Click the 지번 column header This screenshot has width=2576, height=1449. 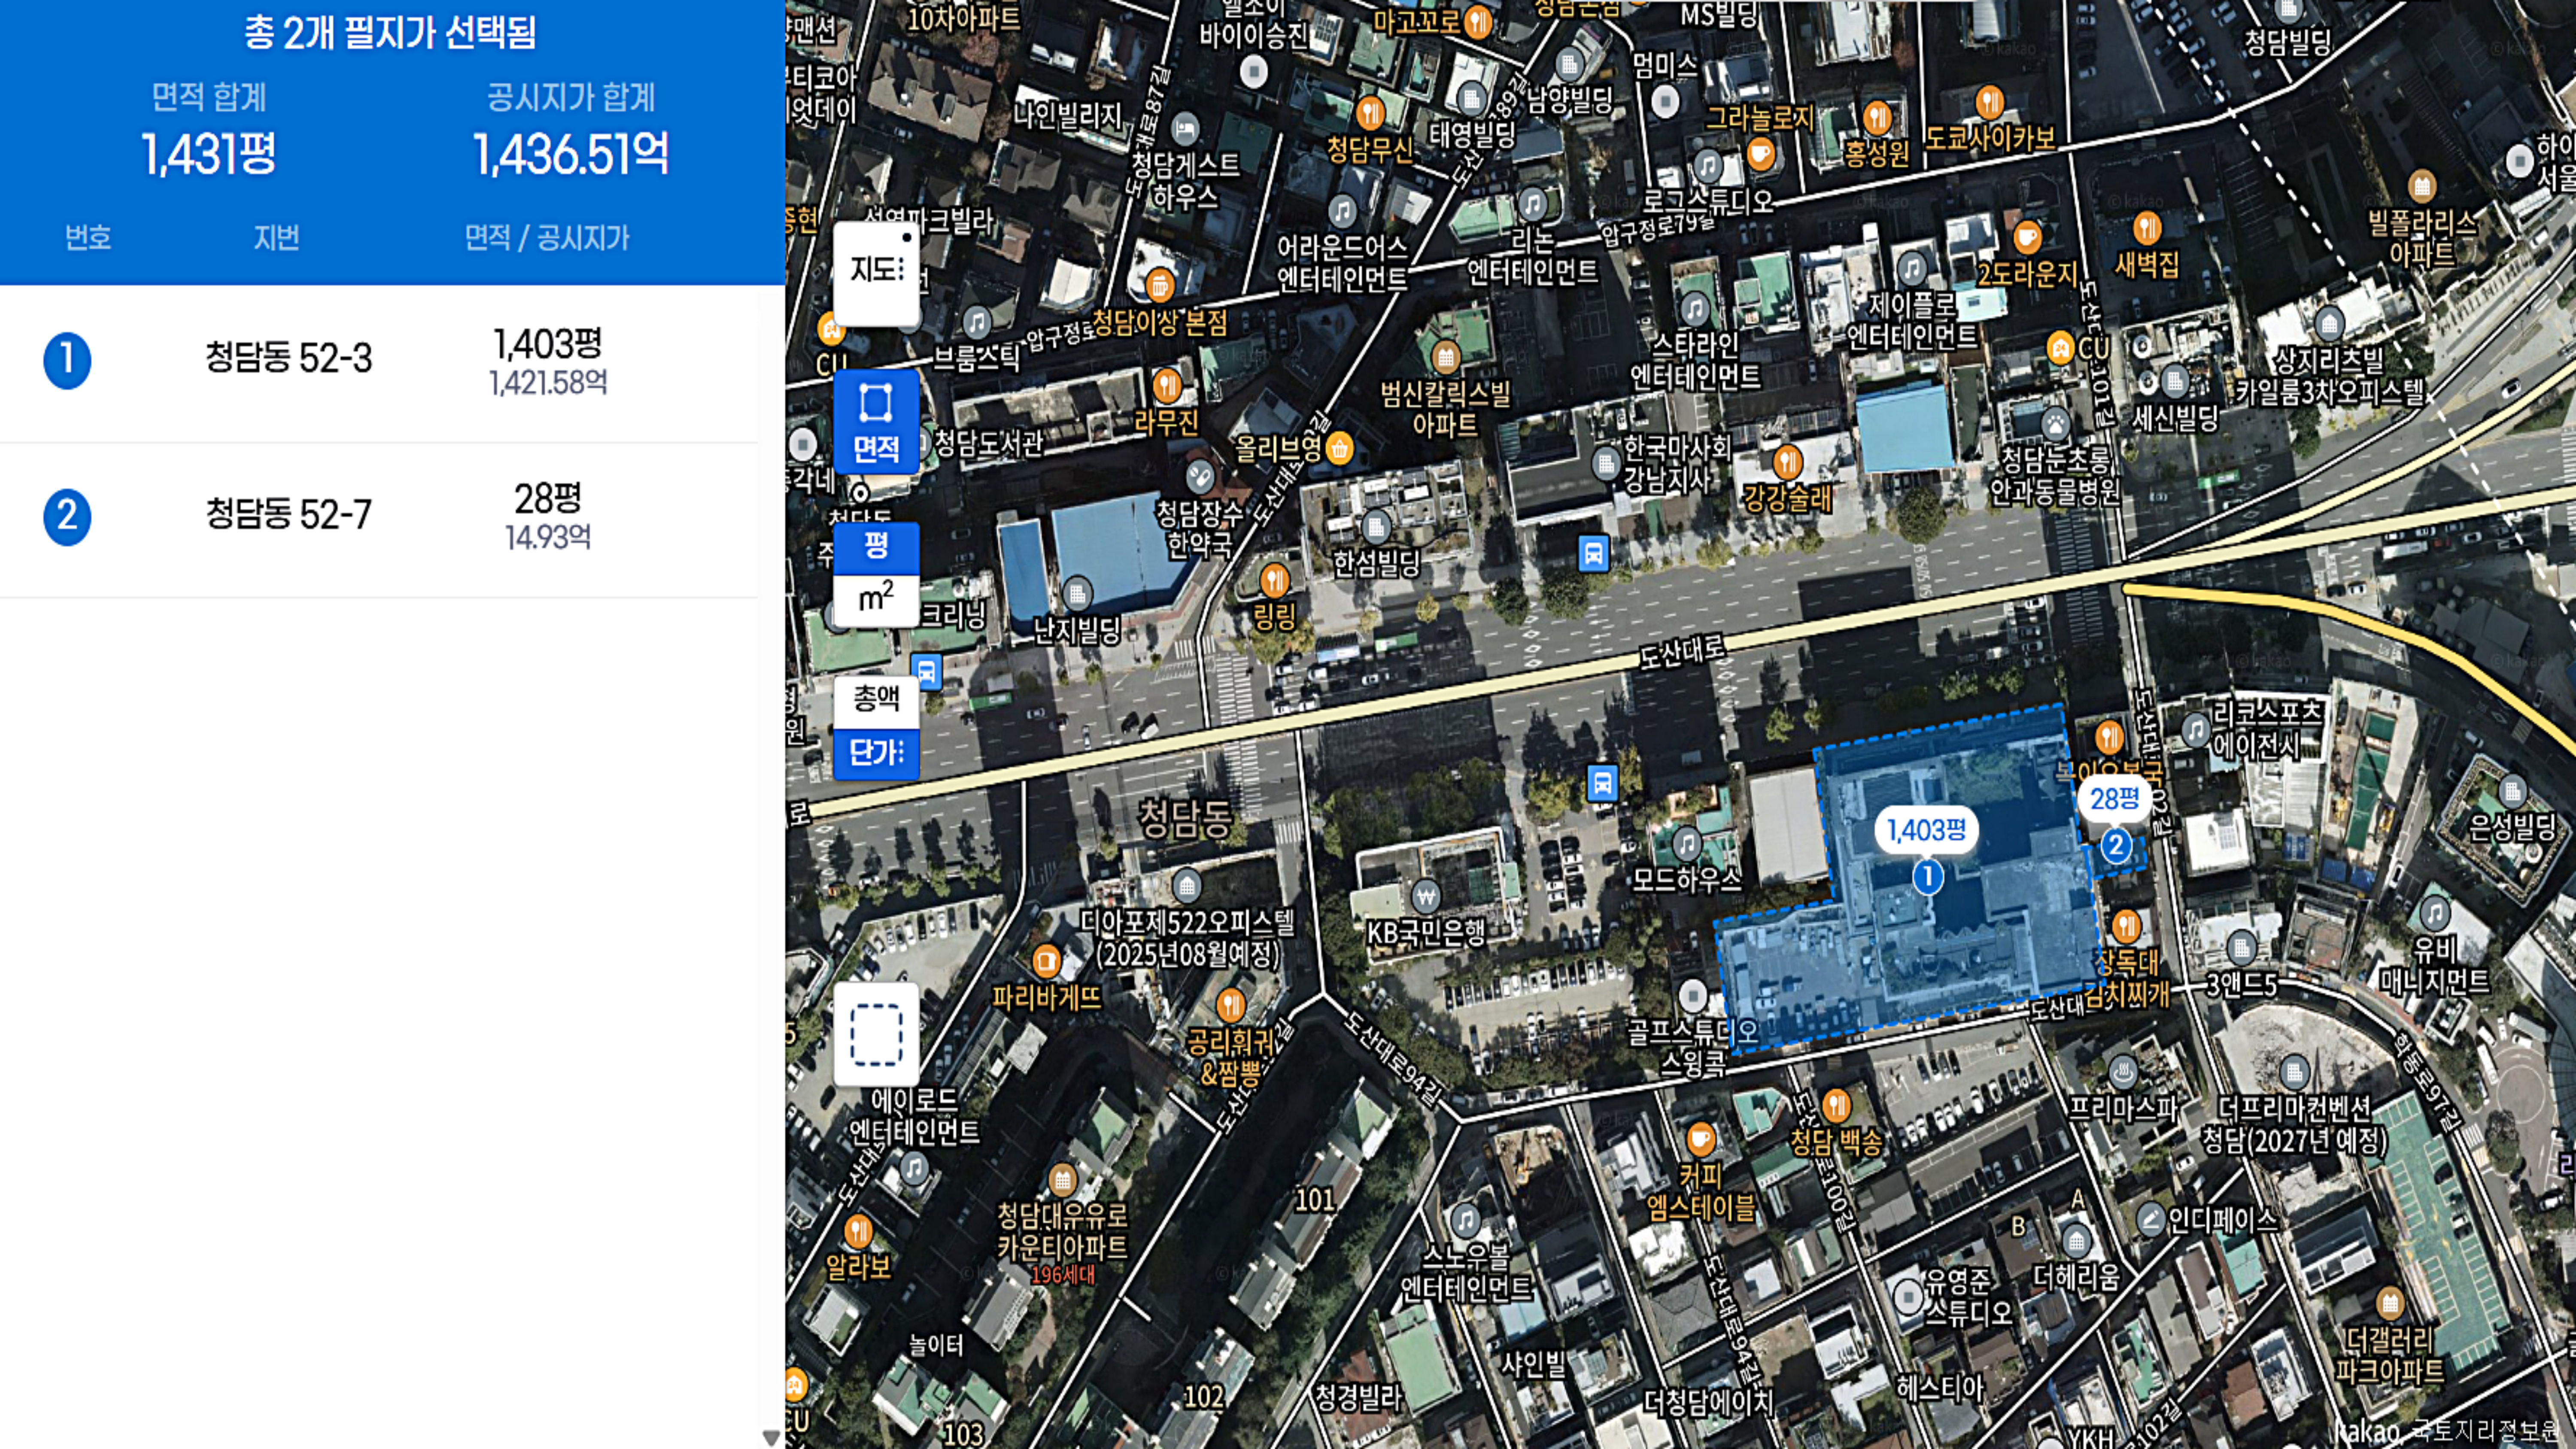click(276, 238)
